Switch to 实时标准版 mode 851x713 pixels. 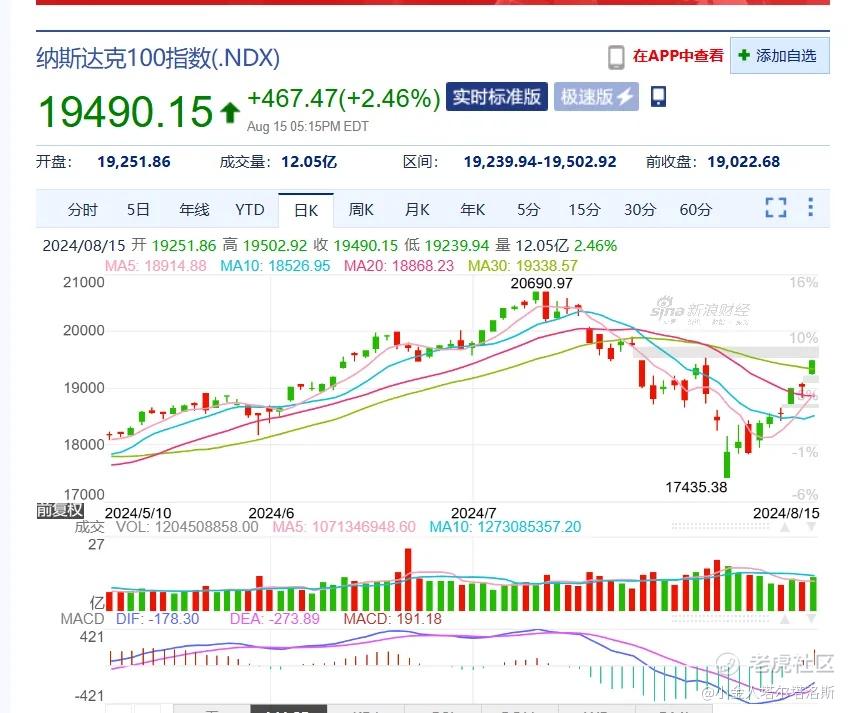pyautogui.click(x=497, y=97)
